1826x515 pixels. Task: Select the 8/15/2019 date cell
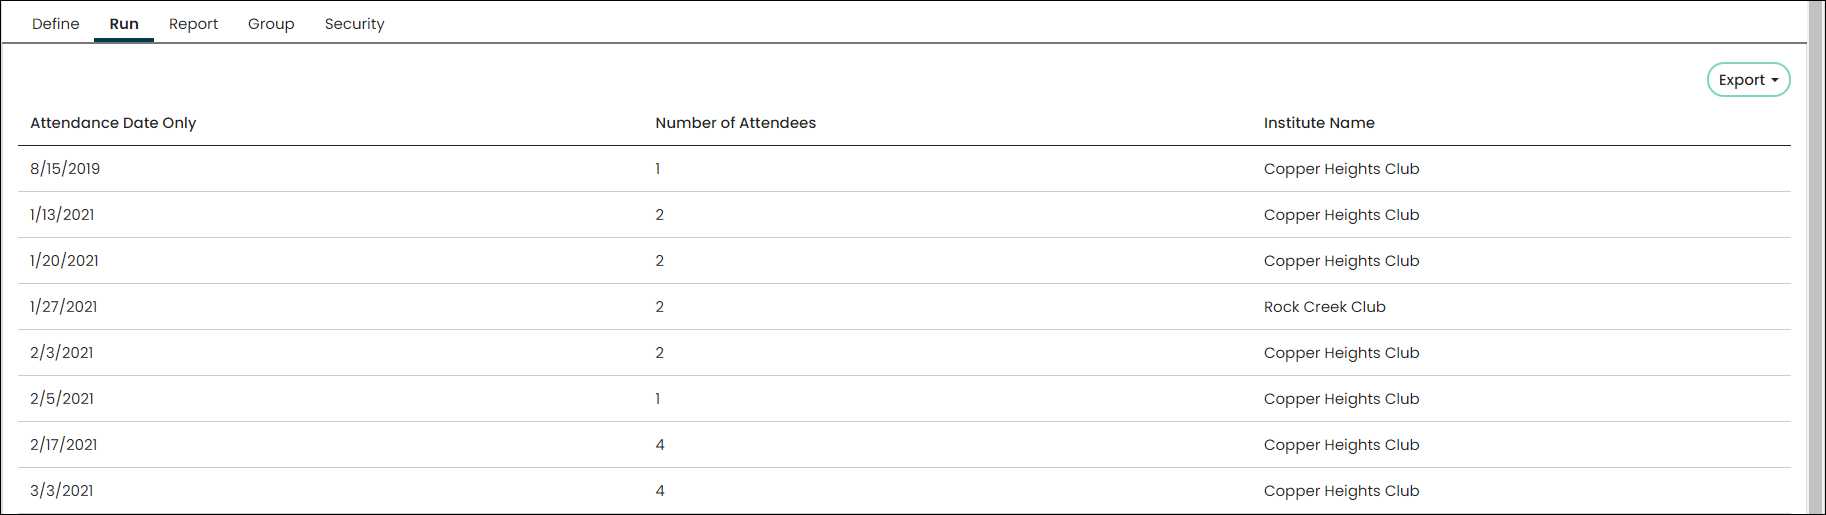click(x=65, y=169)
